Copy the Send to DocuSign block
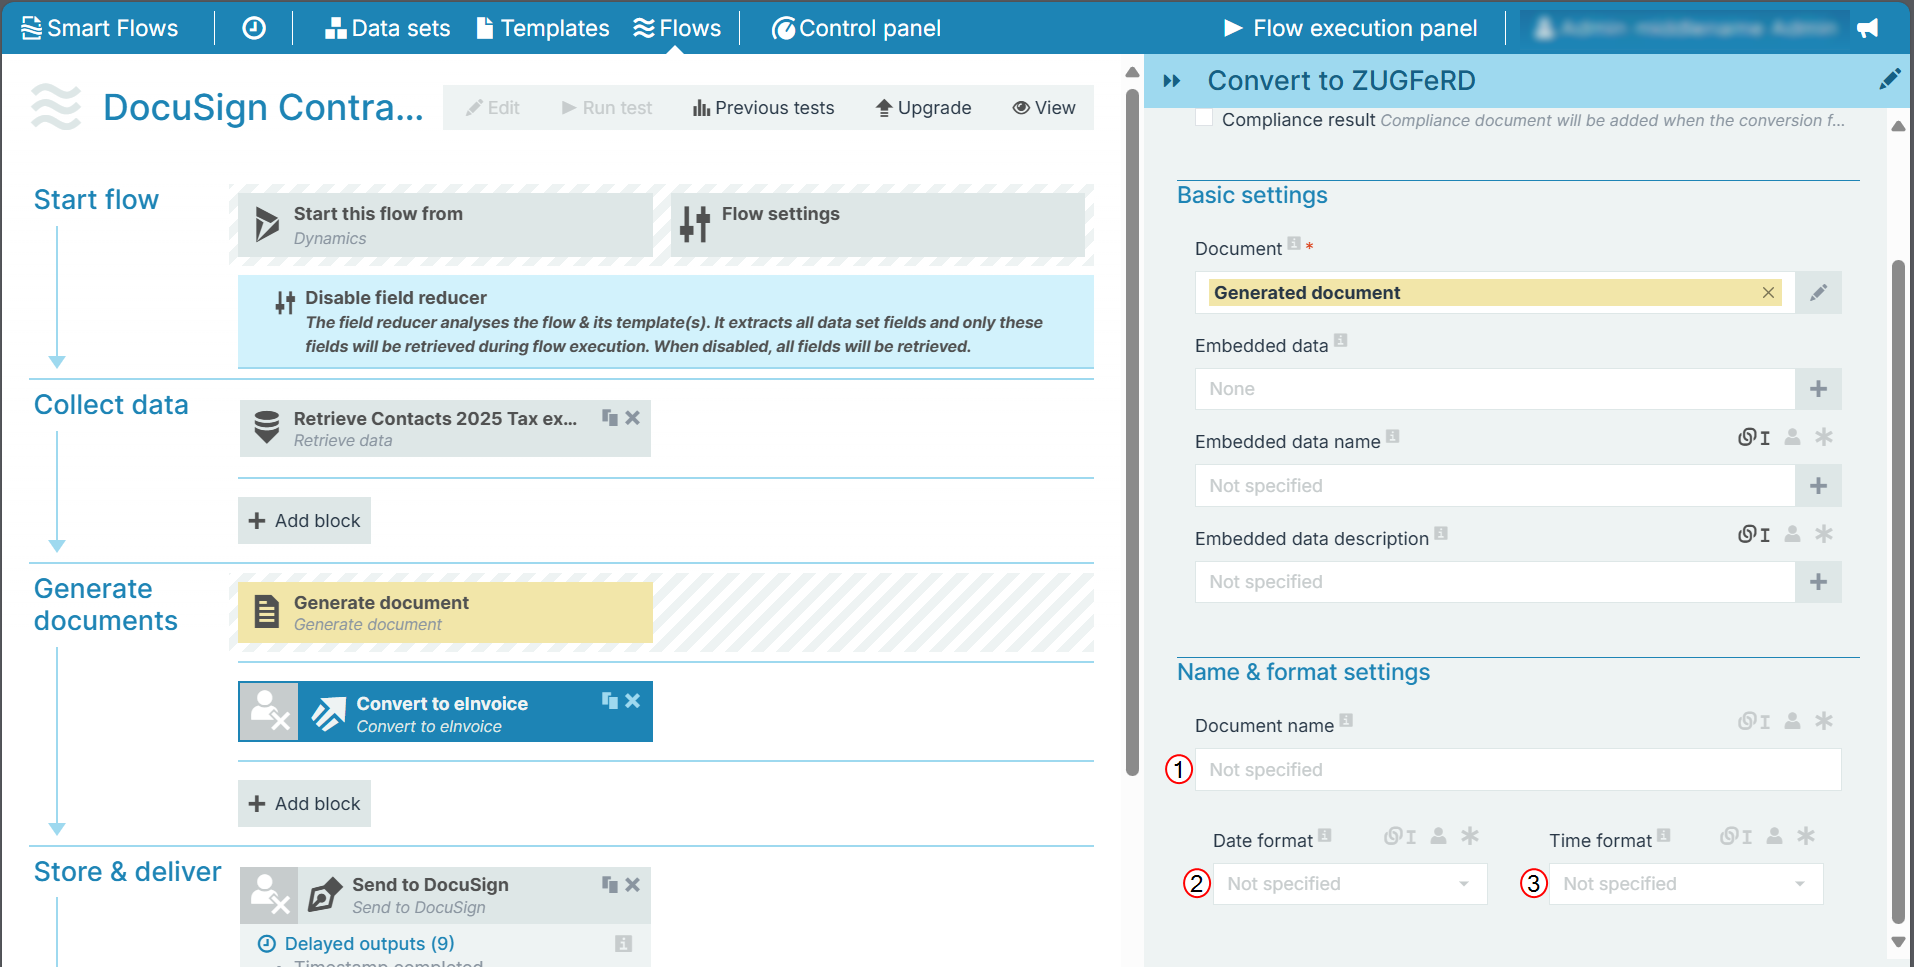1914x967 pixels. pyautogui.click(x=609, y=884)
